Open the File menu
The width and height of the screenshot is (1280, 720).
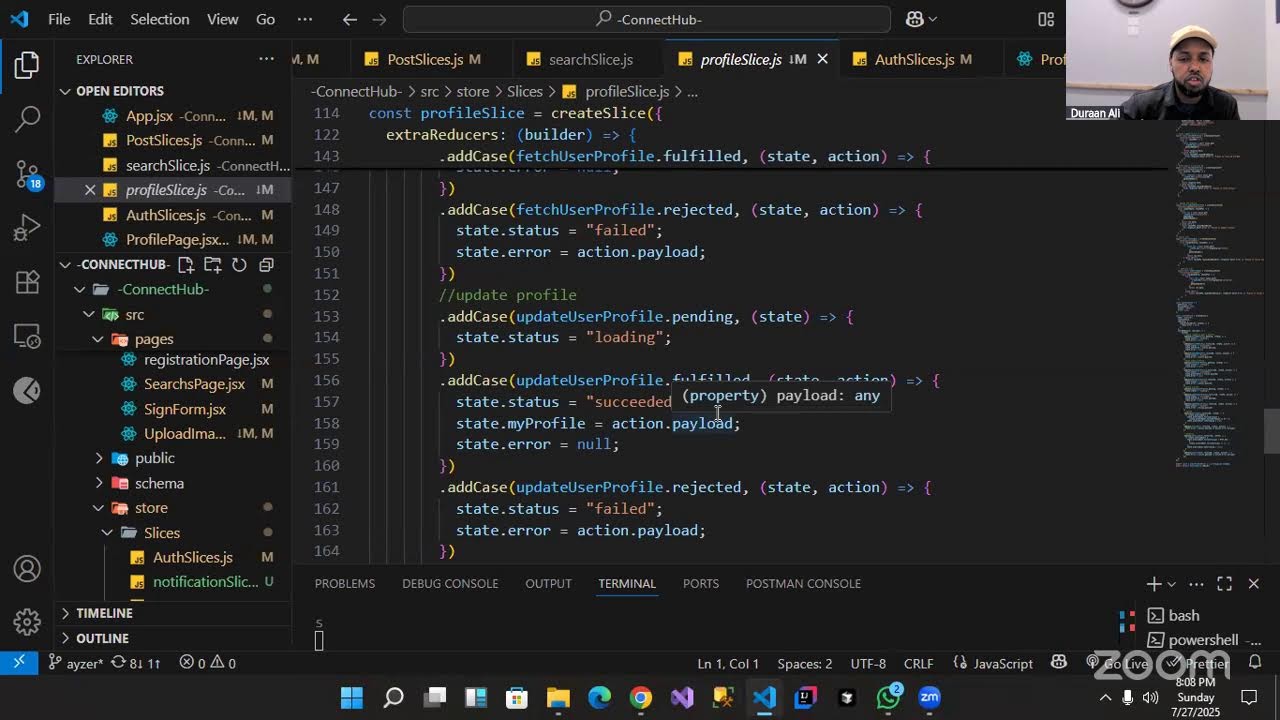point(59,19)
